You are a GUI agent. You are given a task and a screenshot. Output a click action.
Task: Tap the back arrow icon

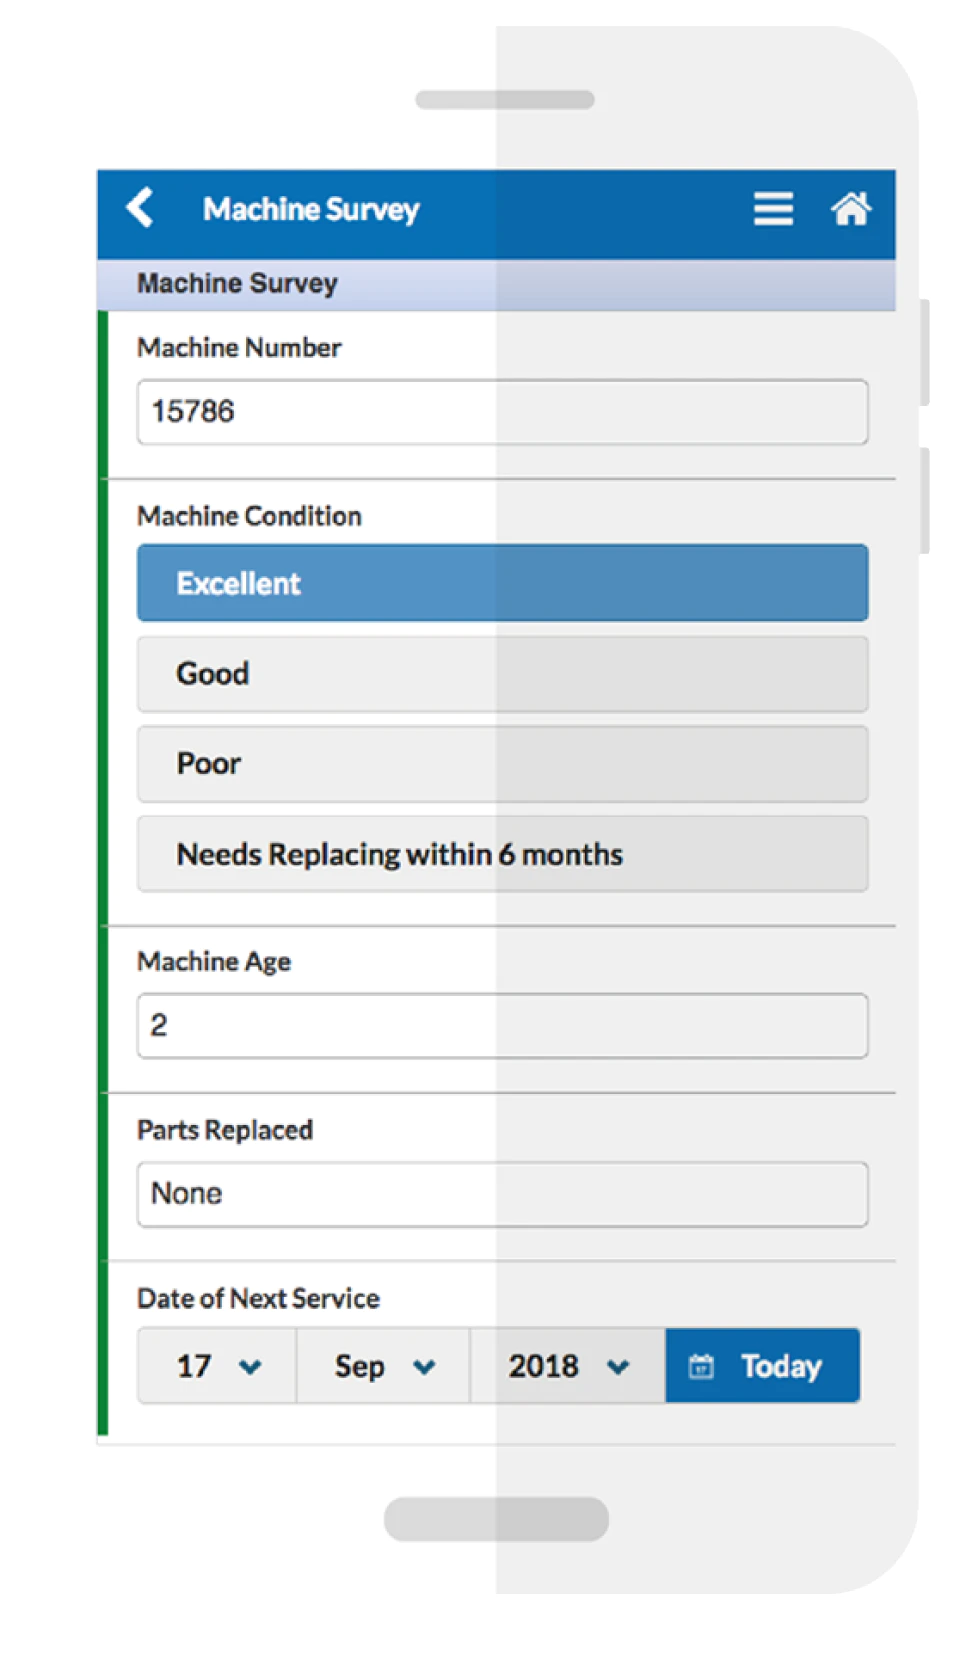click(x=140, y=208)
